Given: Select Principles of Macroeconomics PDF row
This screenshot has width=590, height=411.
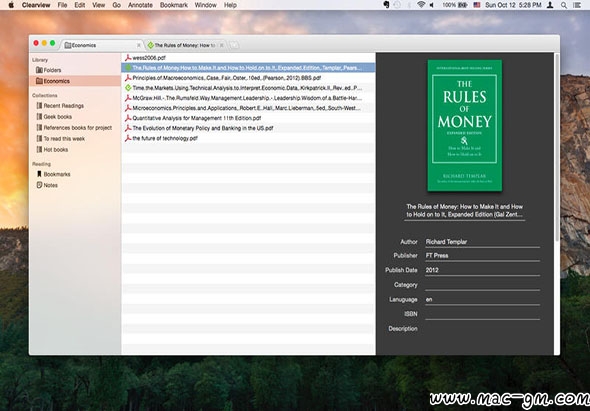Looking at the screenshot, I should 248,78.
